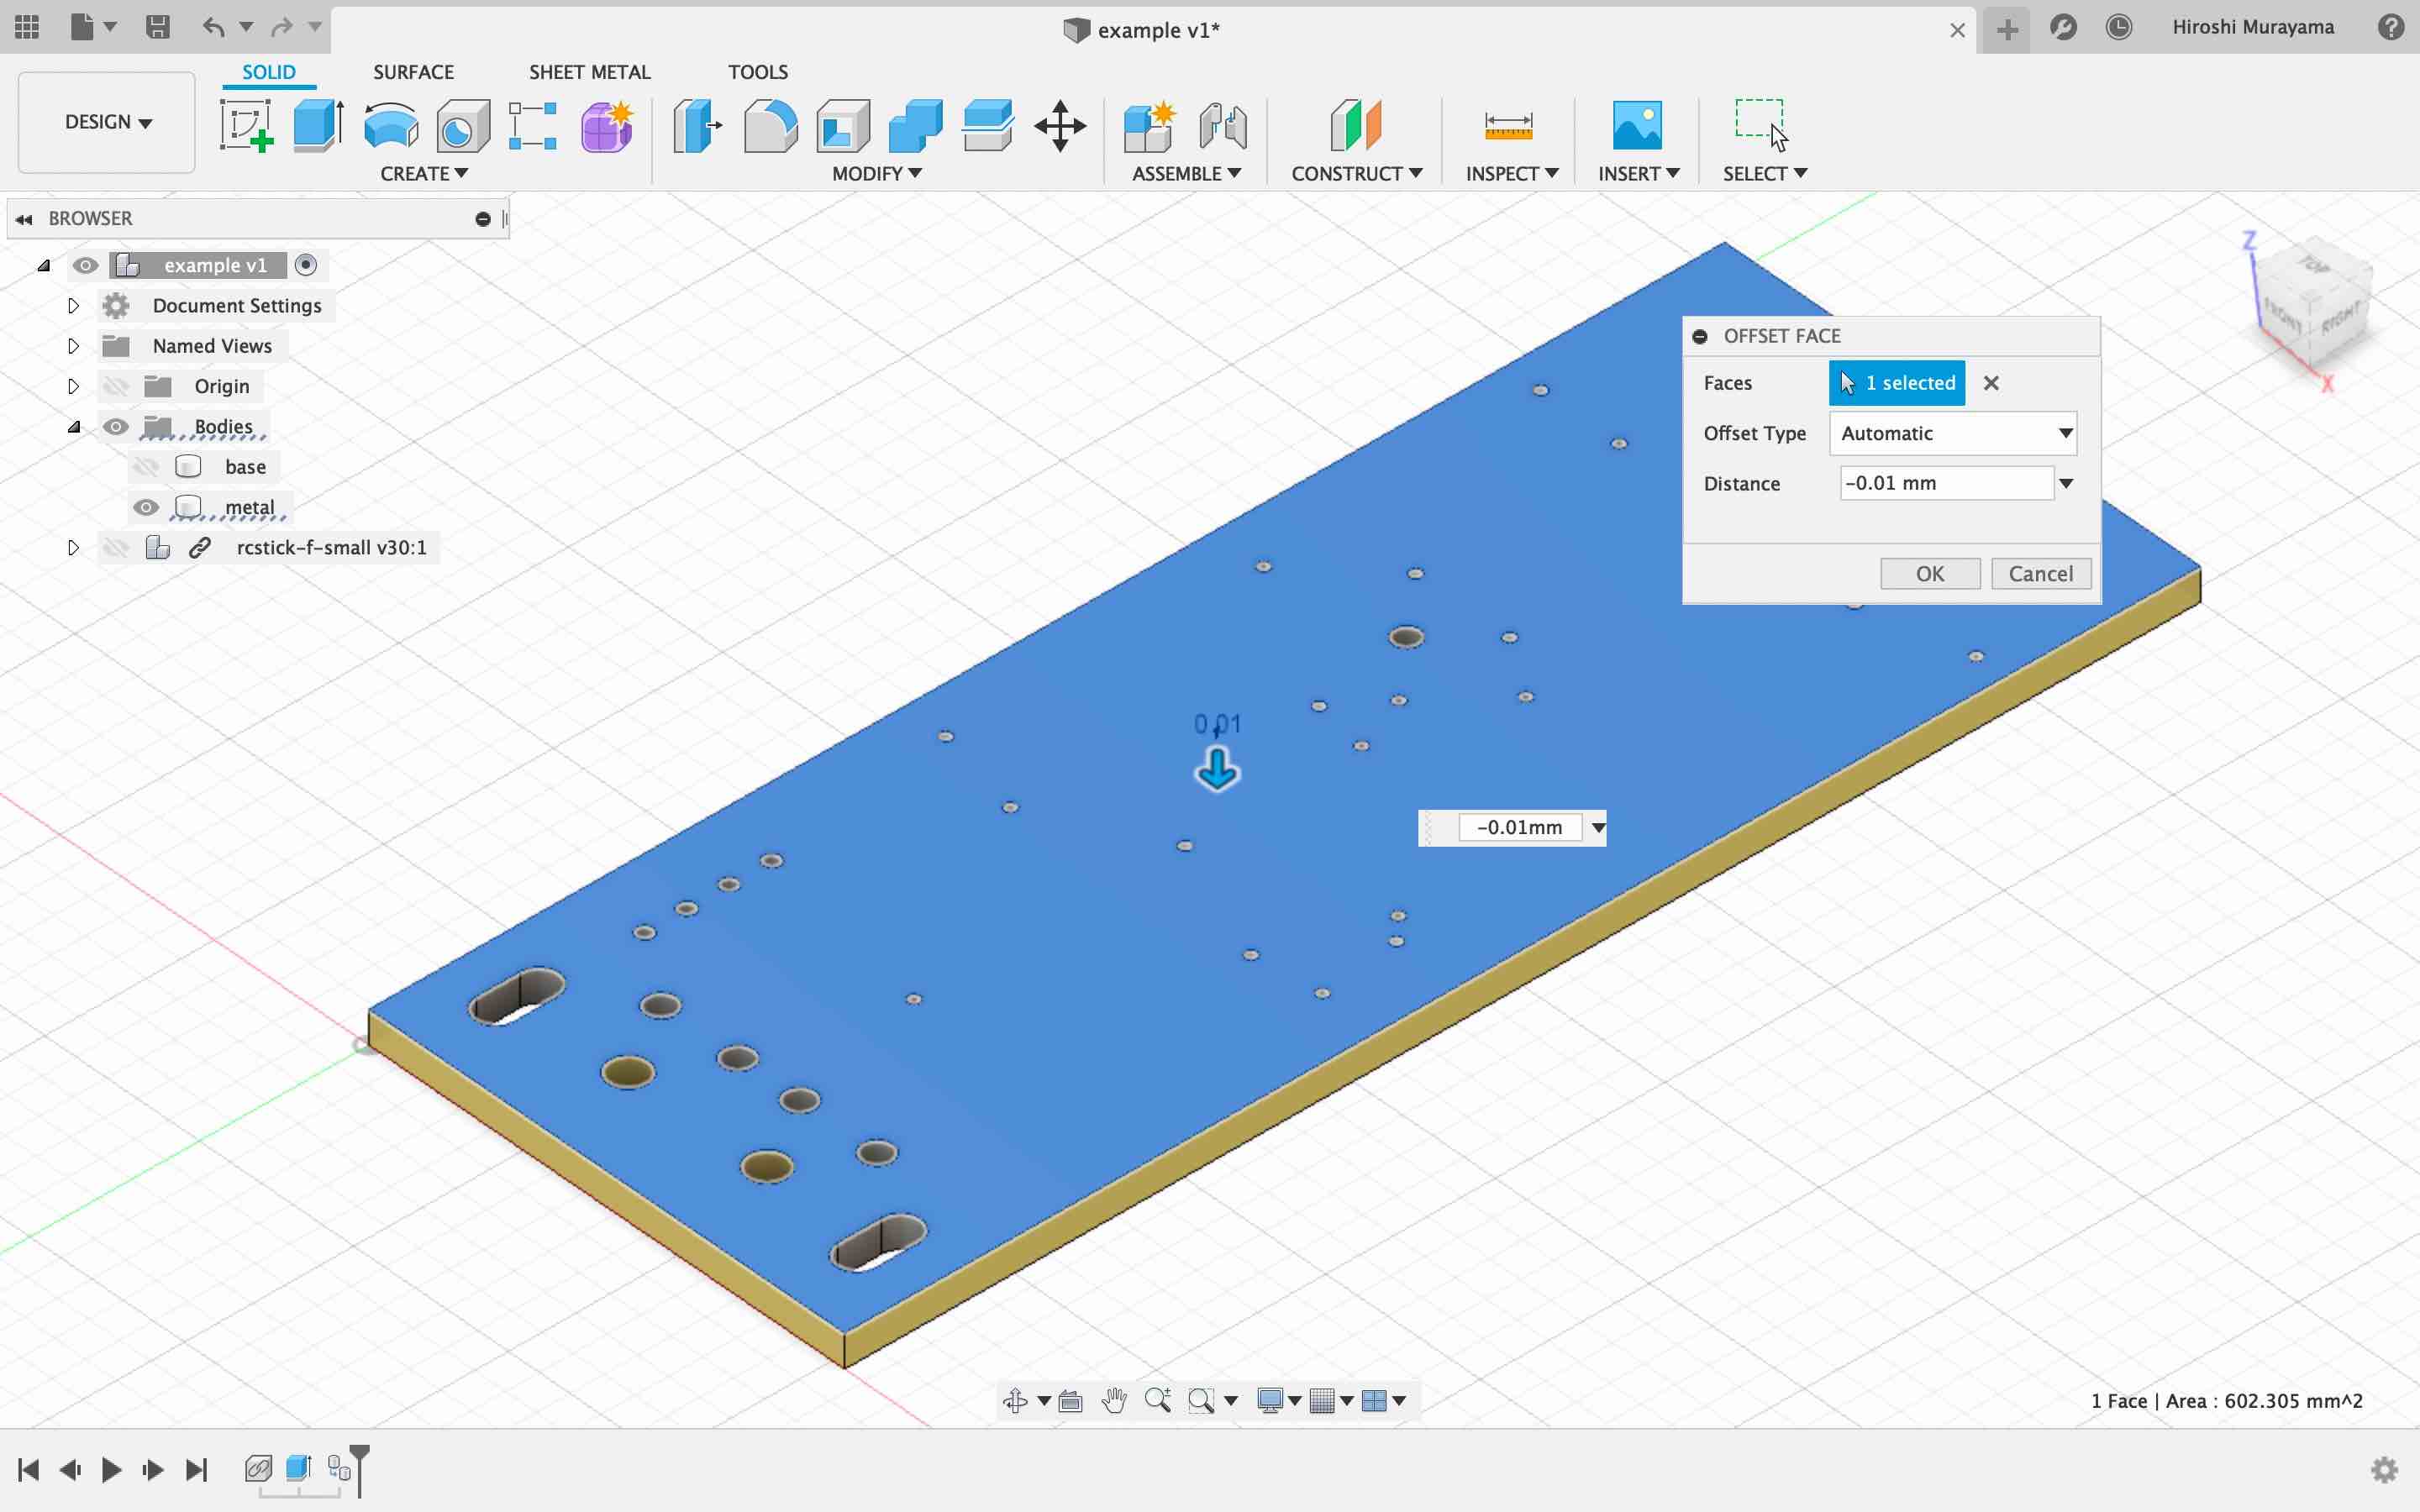
Task: Select the Extrude tool icon
Action: point(318,125)
